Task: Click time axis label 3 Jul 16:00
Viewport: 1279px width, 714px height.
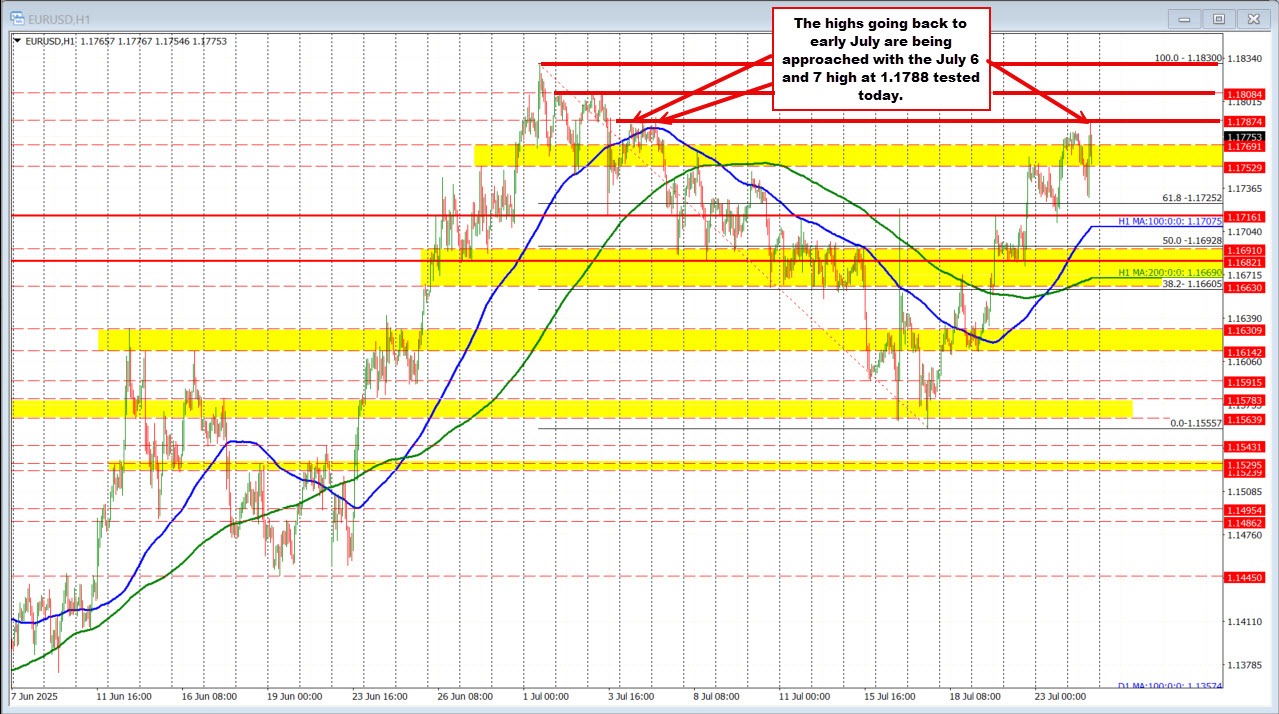Action: click(632, 695)
